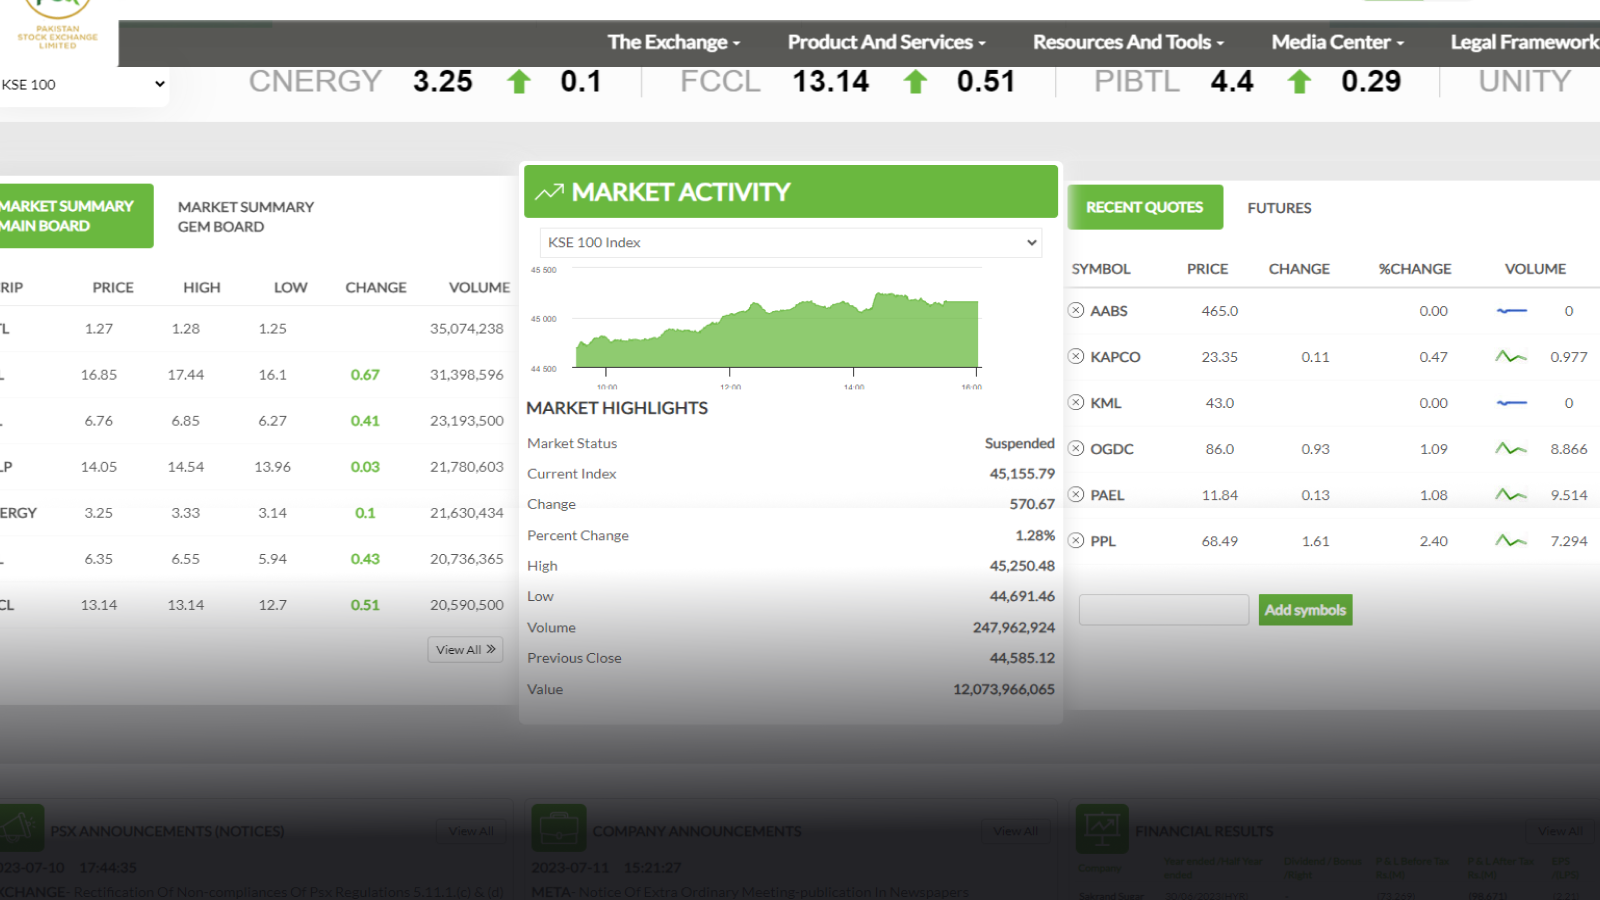This screenshot has width=1600, height=900.
Task: Open AABS flat sparkline chart
Action: point(1511,311)
